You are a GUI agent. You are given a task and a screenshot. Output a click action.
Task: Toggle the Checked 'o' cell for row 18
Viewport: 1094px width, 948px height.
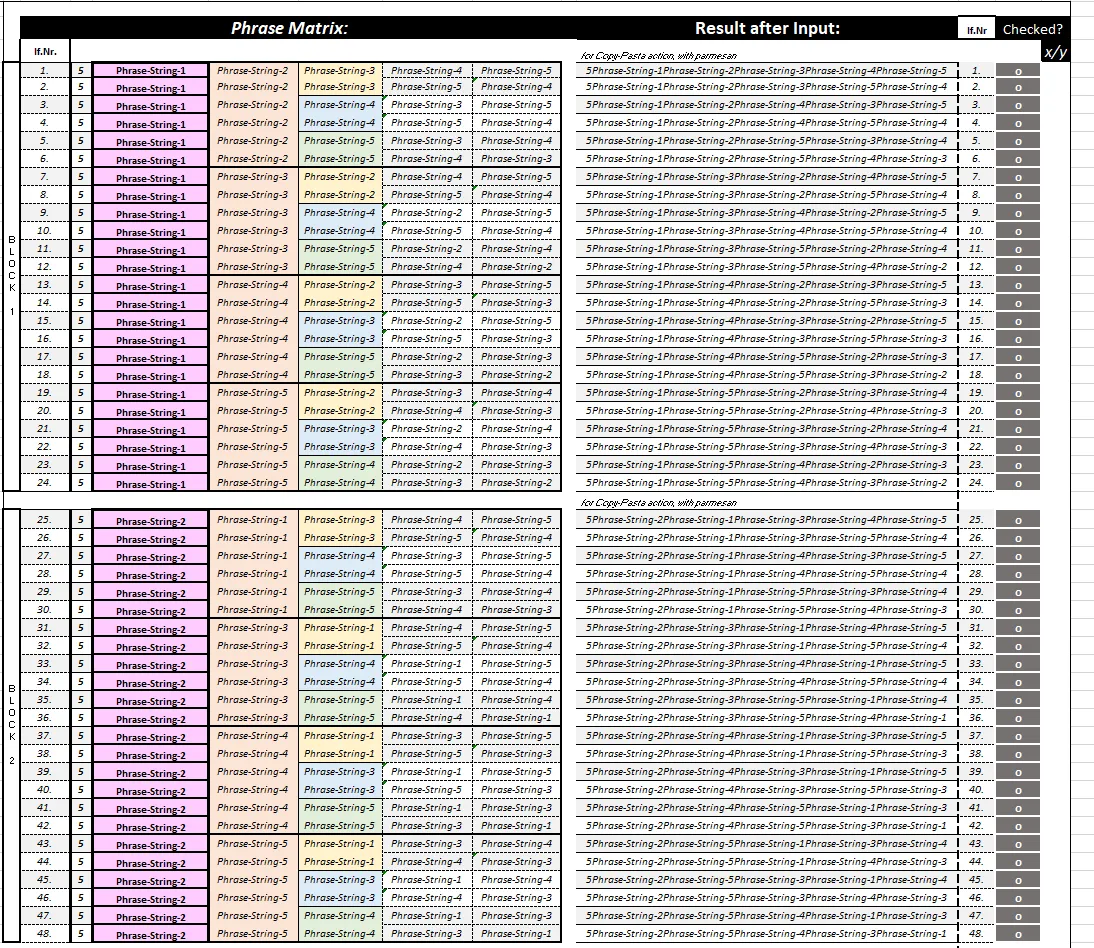click(x=1018, y=375)
